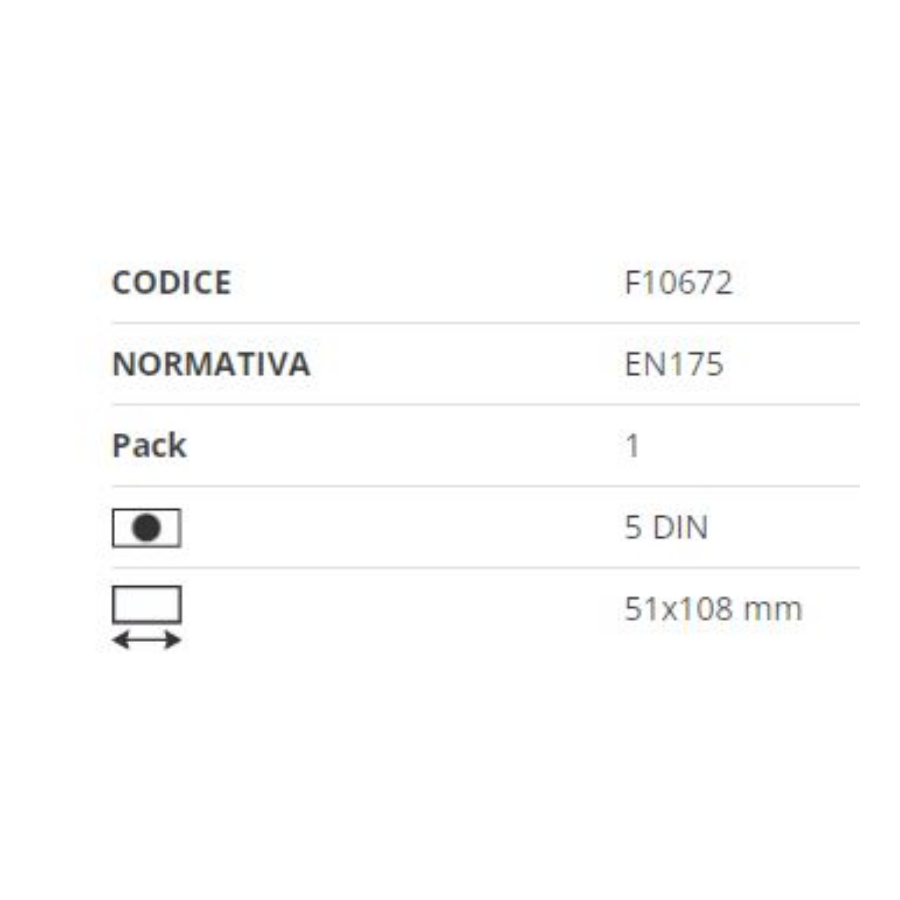The height and width of the screenshot is (900, 900).
Task: Click the black dot inside shade icon
Action: (x=146, y=527)
